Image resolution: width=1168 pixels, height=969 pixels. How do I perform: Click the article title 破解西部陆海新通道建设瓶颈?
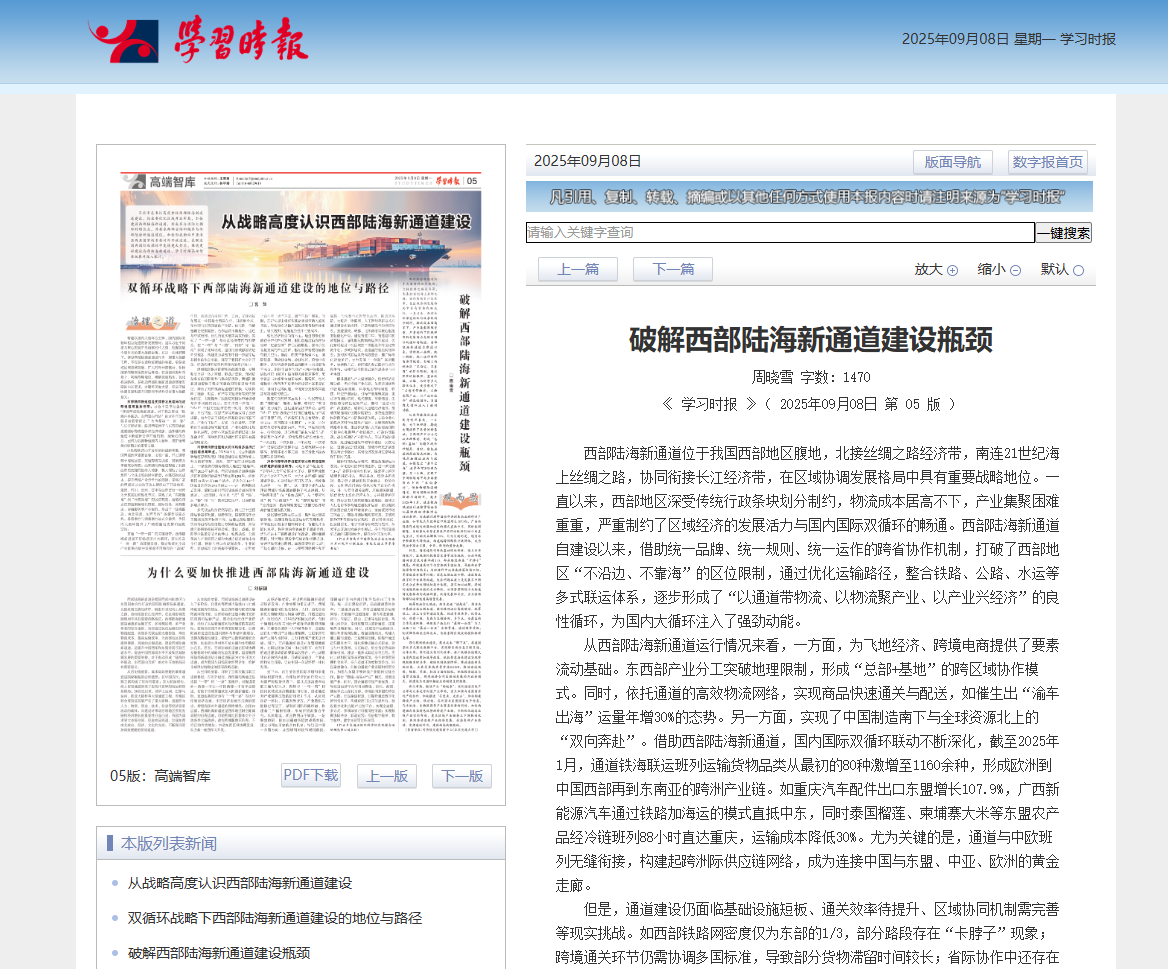(810, 340)
